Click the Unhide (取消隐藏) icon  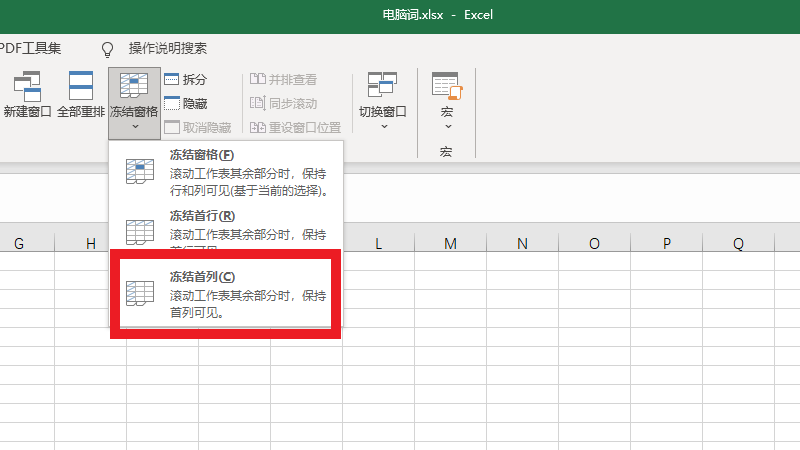pyautogui.click(x=172, y=127)
